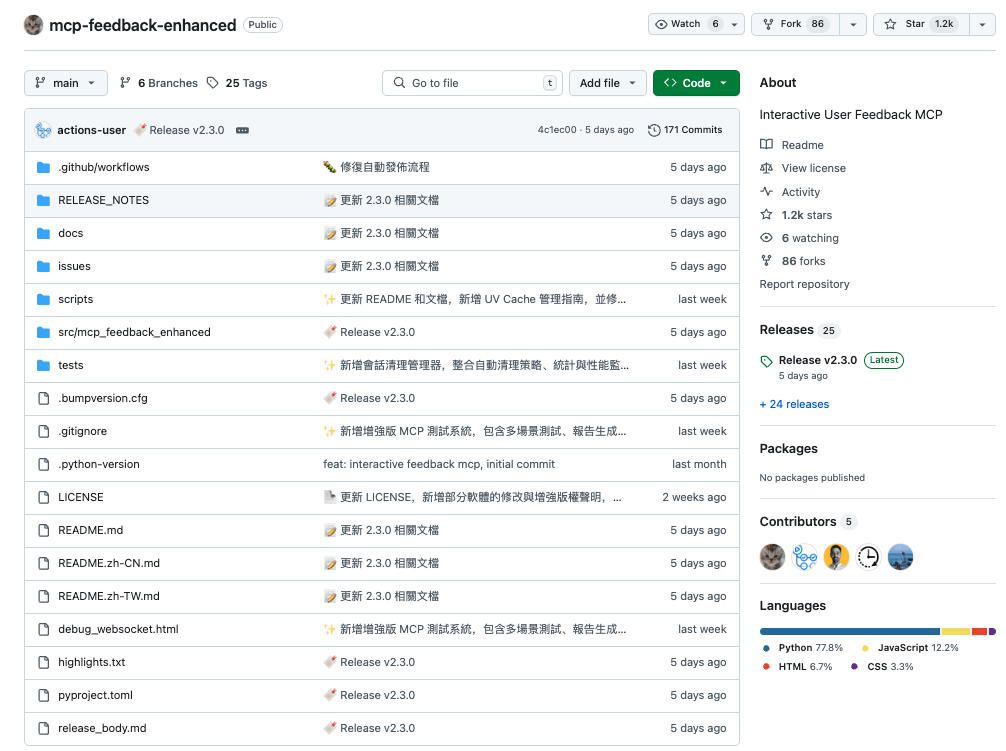Viewport: 1006px width, 751px height.
Task: Open first contributor cat avatar
Action: point(772,557)
